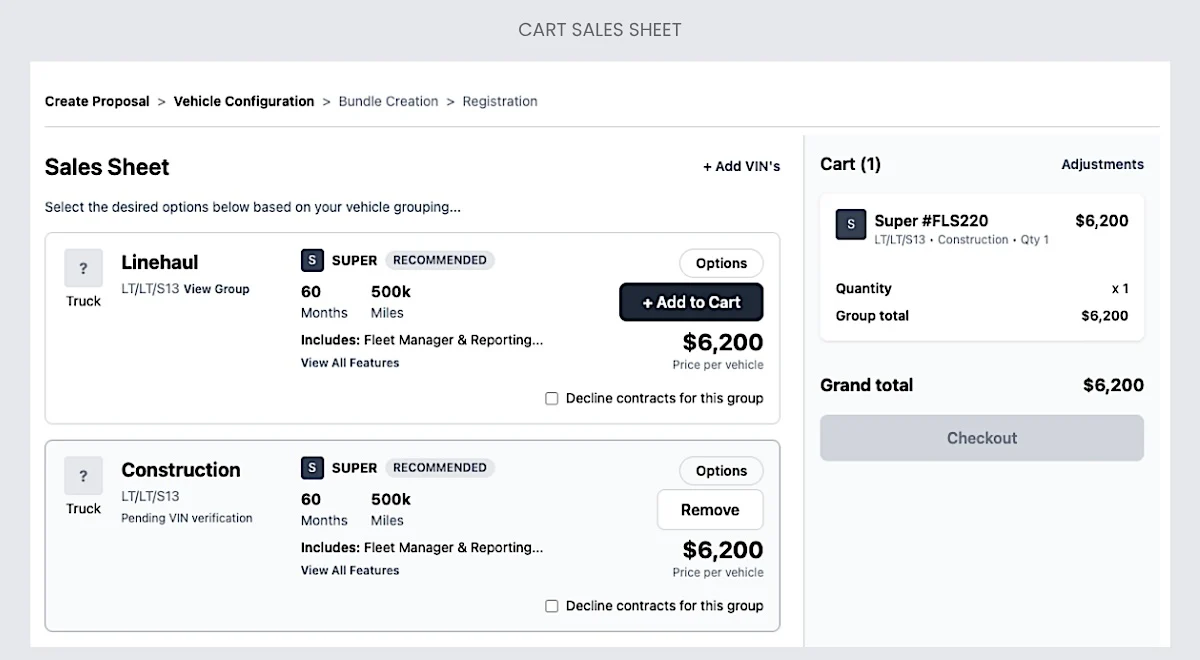Add Linehaul Super plan to cart
Viewport: 1200px width, 660px height.
[x=691, y=302]
